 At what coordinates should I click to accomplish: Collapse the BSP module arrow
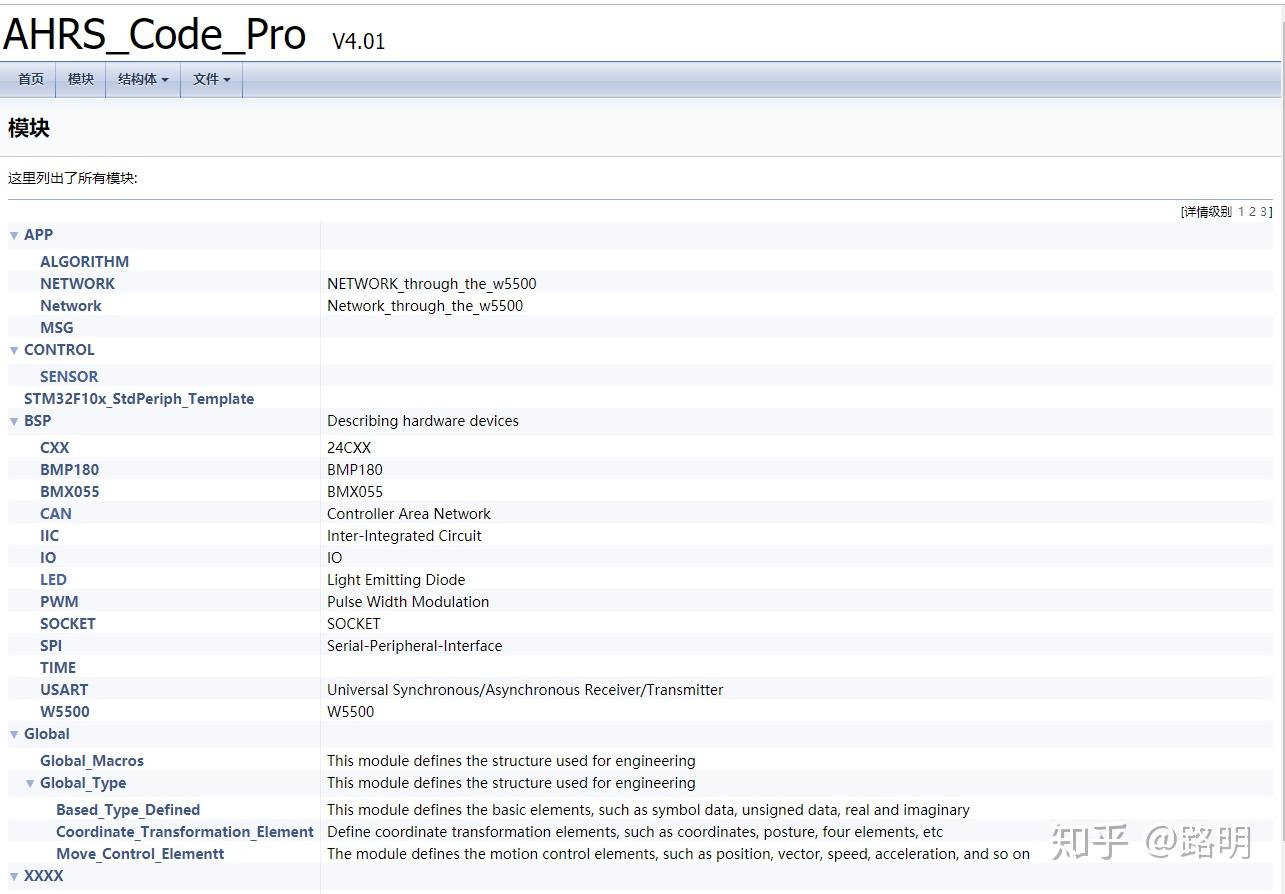click(14, 421)
